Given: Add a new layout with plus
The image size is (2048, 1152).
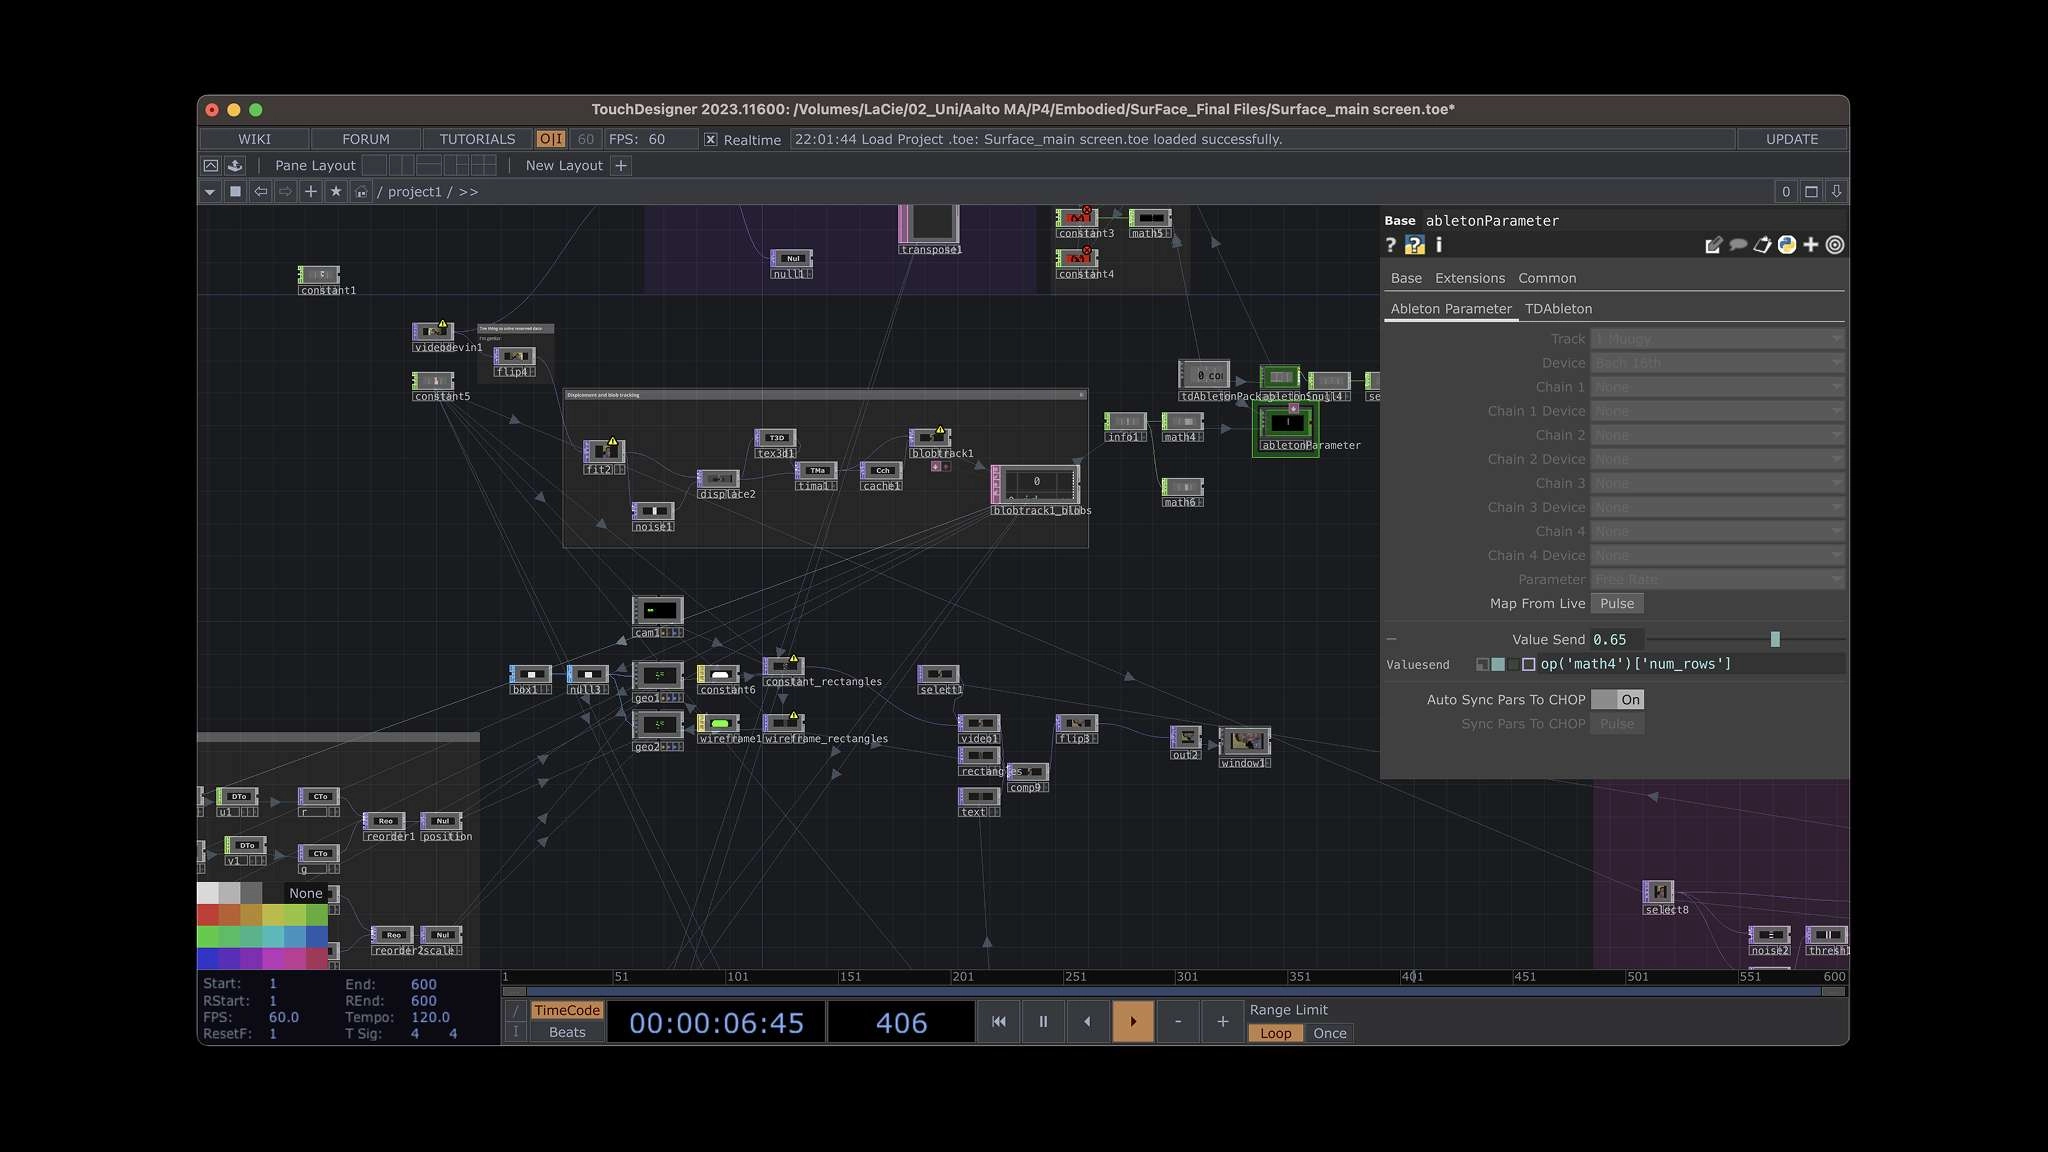Looking at the screenshot, I should point(621,165).
